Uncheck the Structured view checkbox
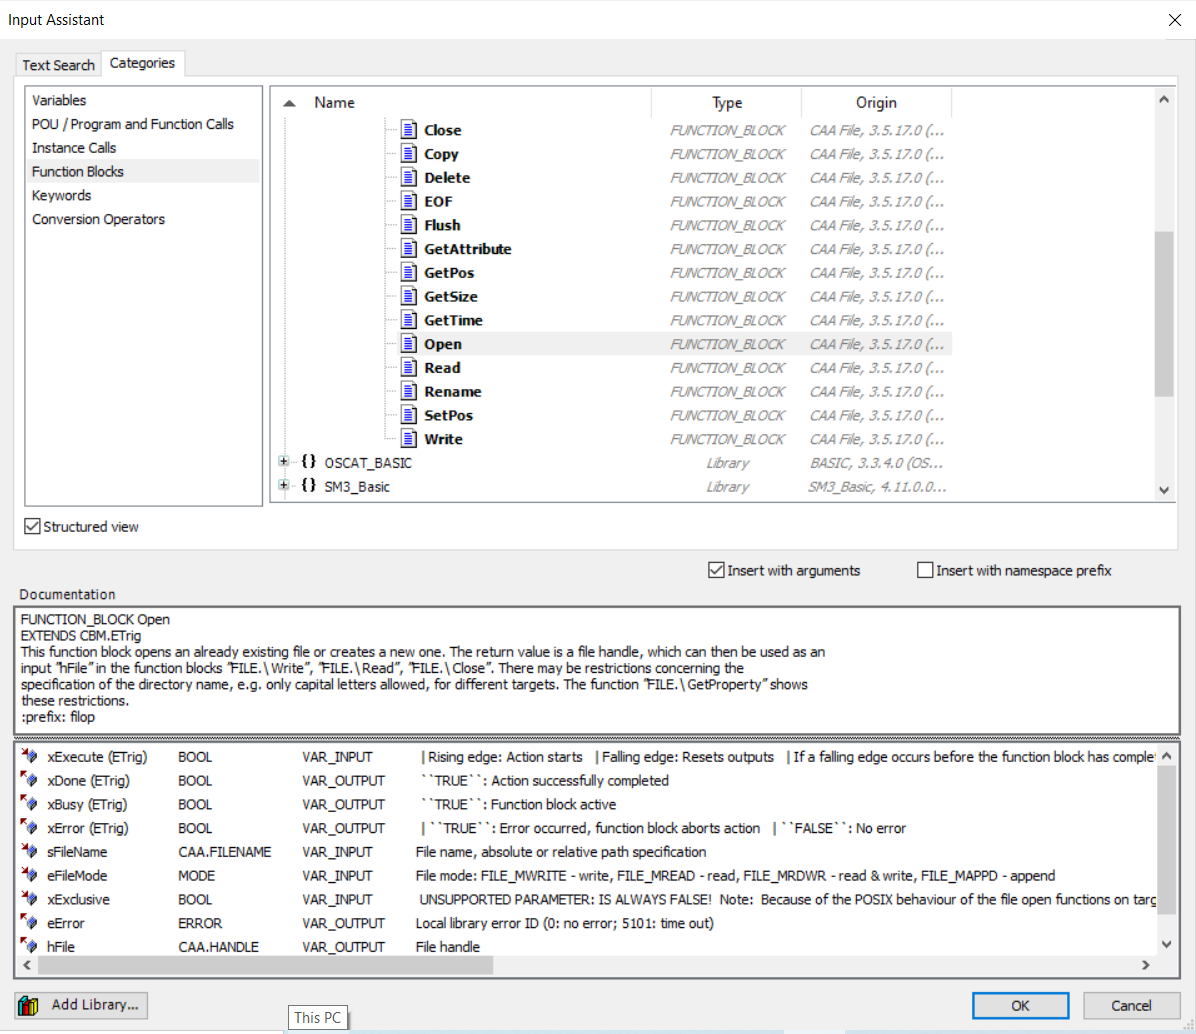This screenshot has width=1196, height=1034. pos(32,527)
